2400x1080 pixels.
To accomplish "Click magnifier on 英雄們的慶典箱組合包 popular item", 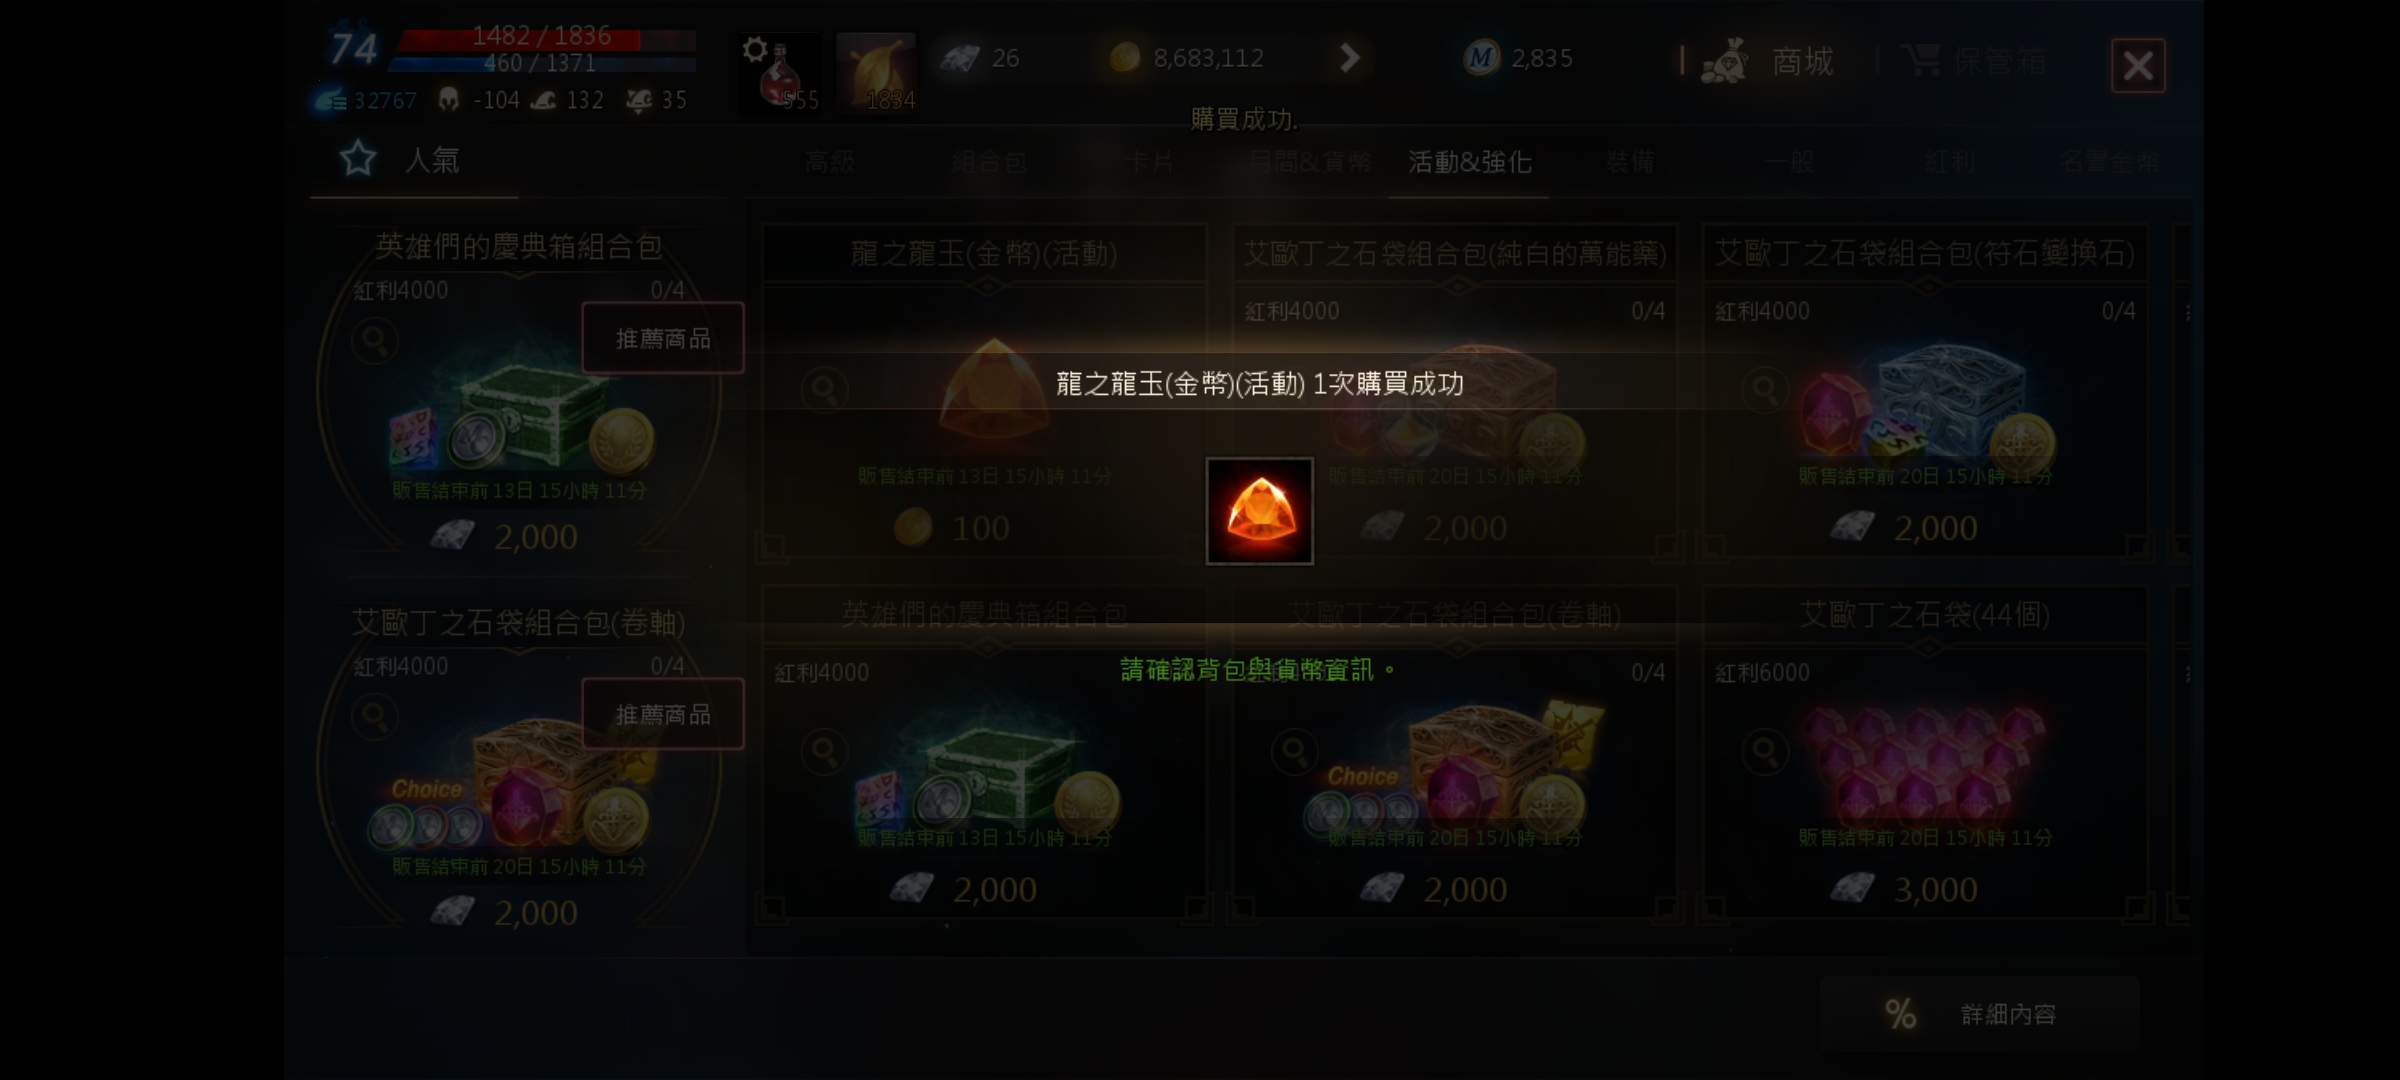I will point(375,341).
